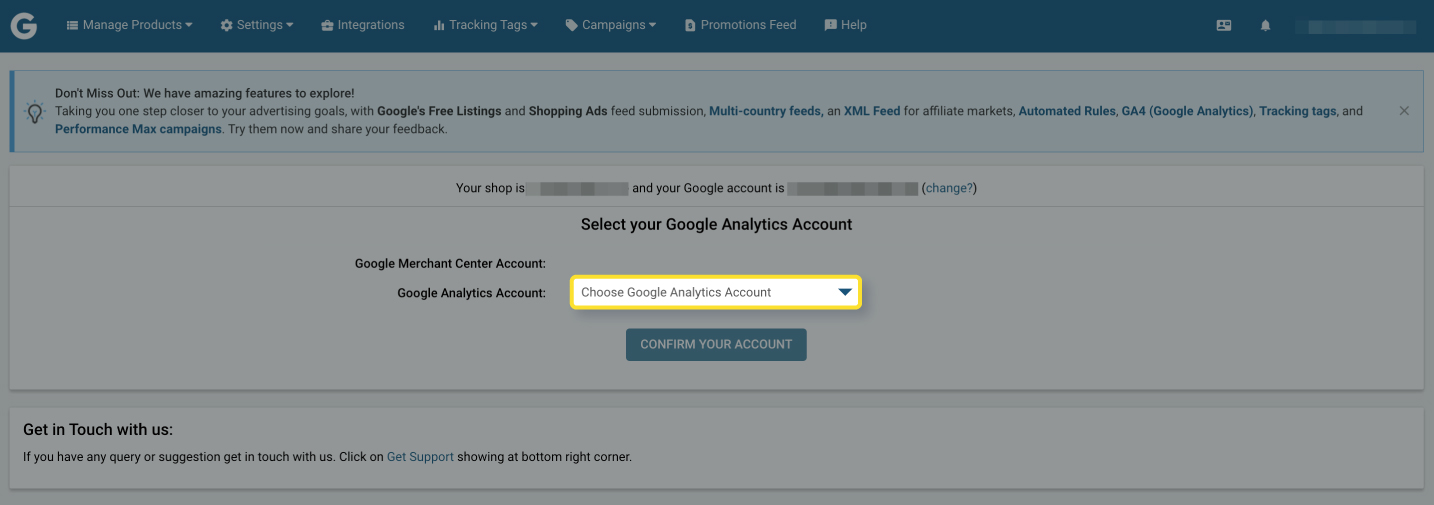
Task: Open the Settings dropdown menu
Action: (257, 25)
